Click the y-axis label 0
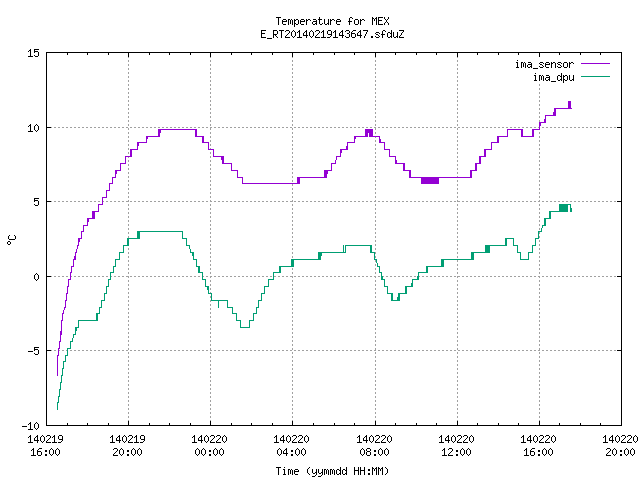Screen dimensions: 640x480 click(x=36, y=277)
